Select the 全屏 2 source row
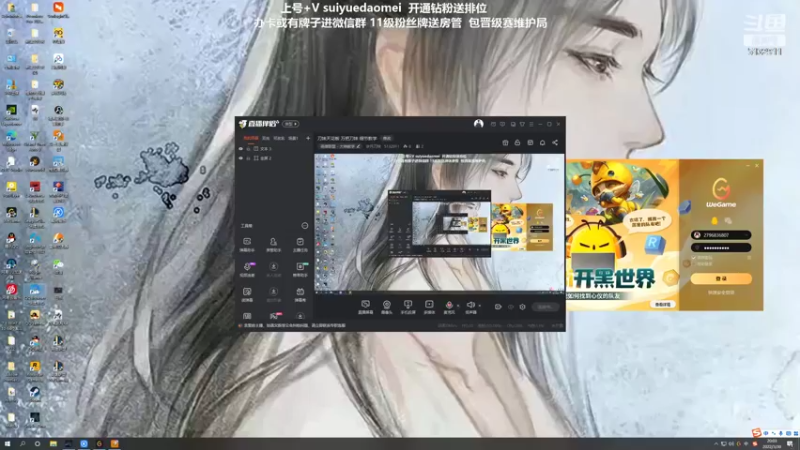 click(x=274, y=158)
